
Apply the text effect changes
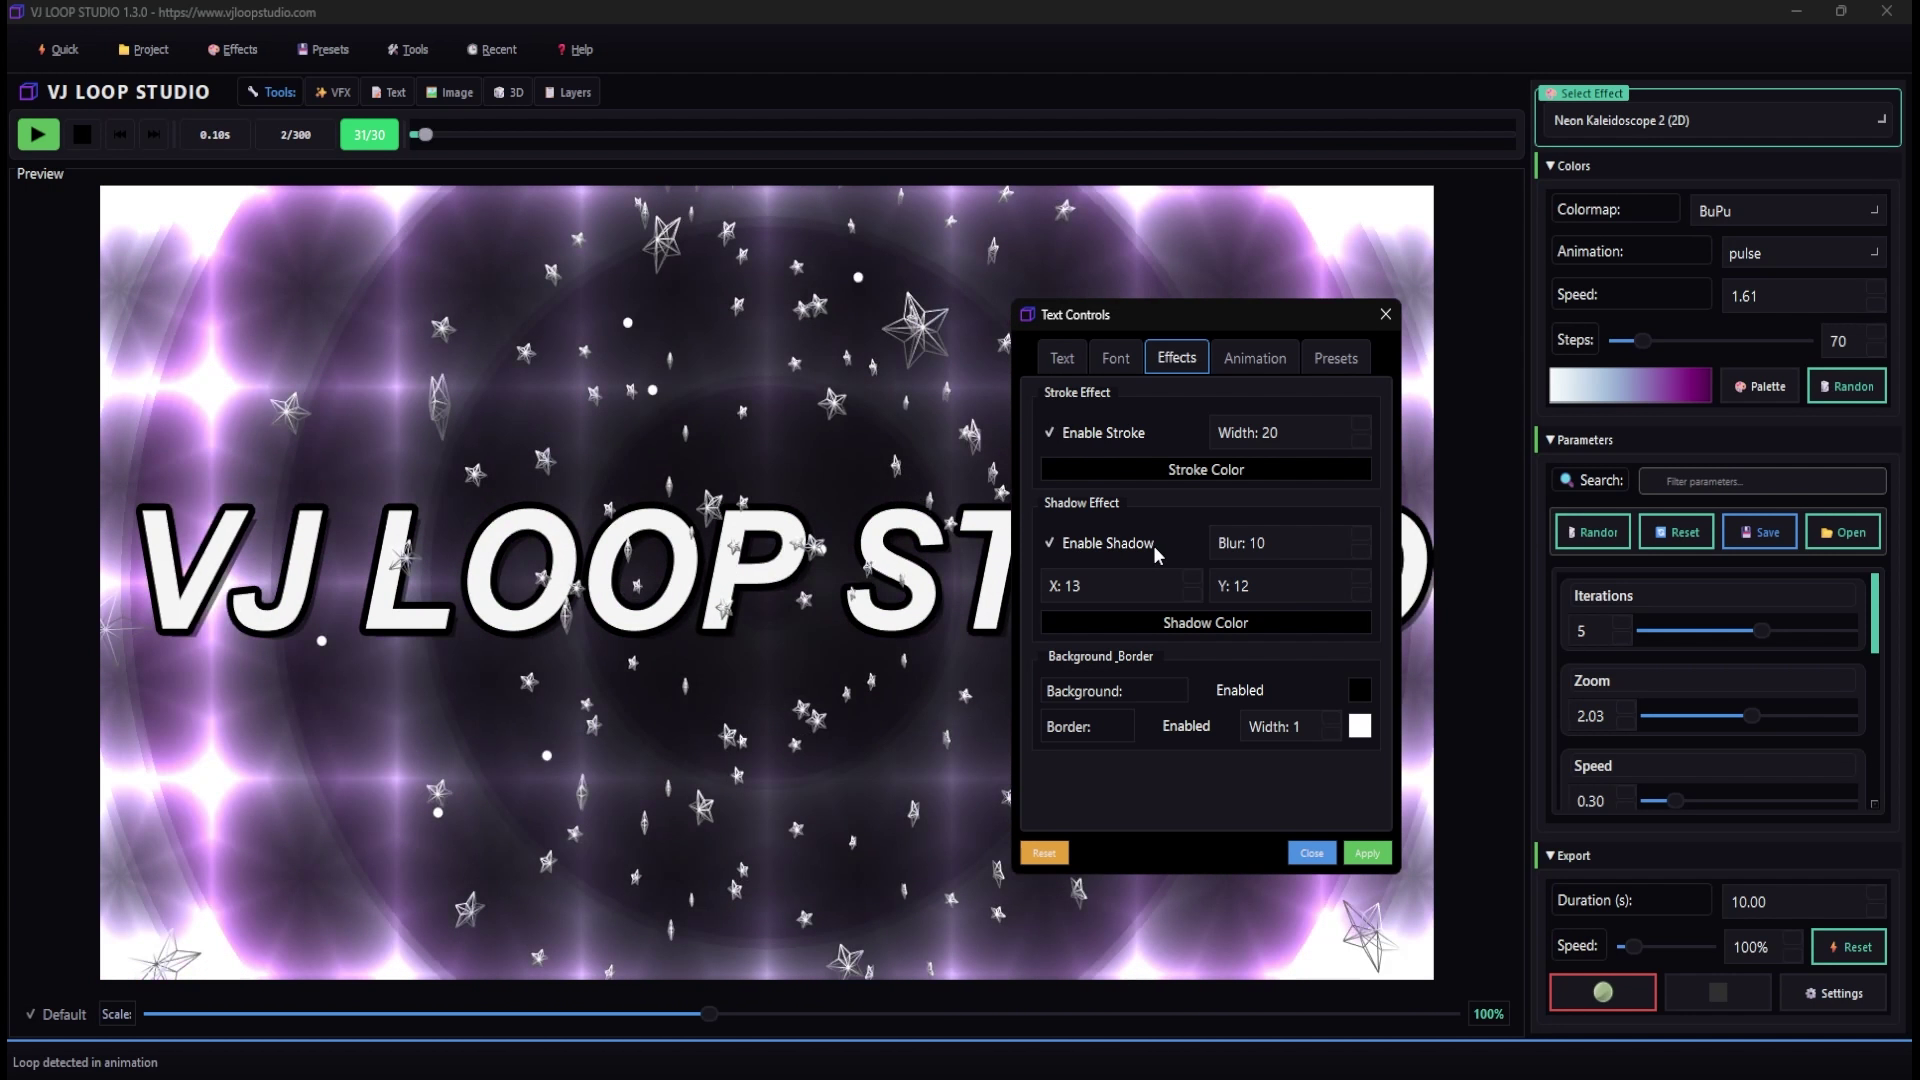tap(1367, 853)
